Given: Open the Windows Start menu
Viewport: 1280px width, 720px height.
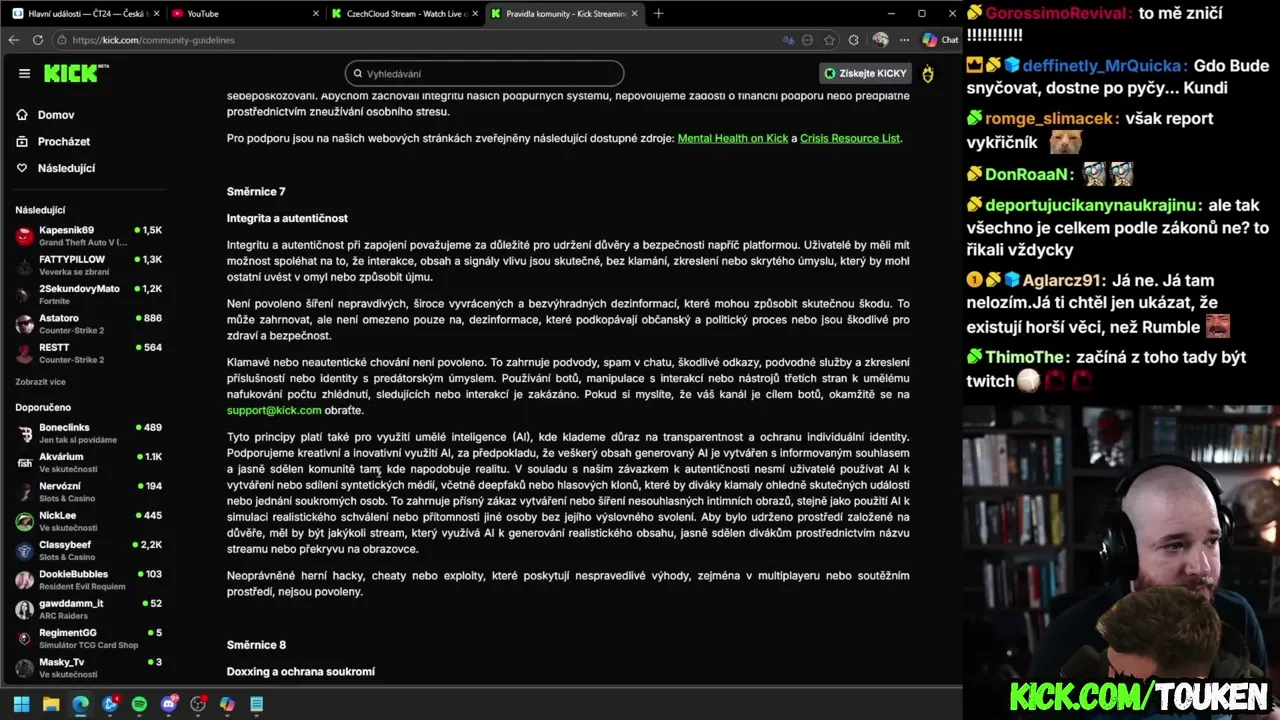Looking at the screenshot, I should point(21,704).
